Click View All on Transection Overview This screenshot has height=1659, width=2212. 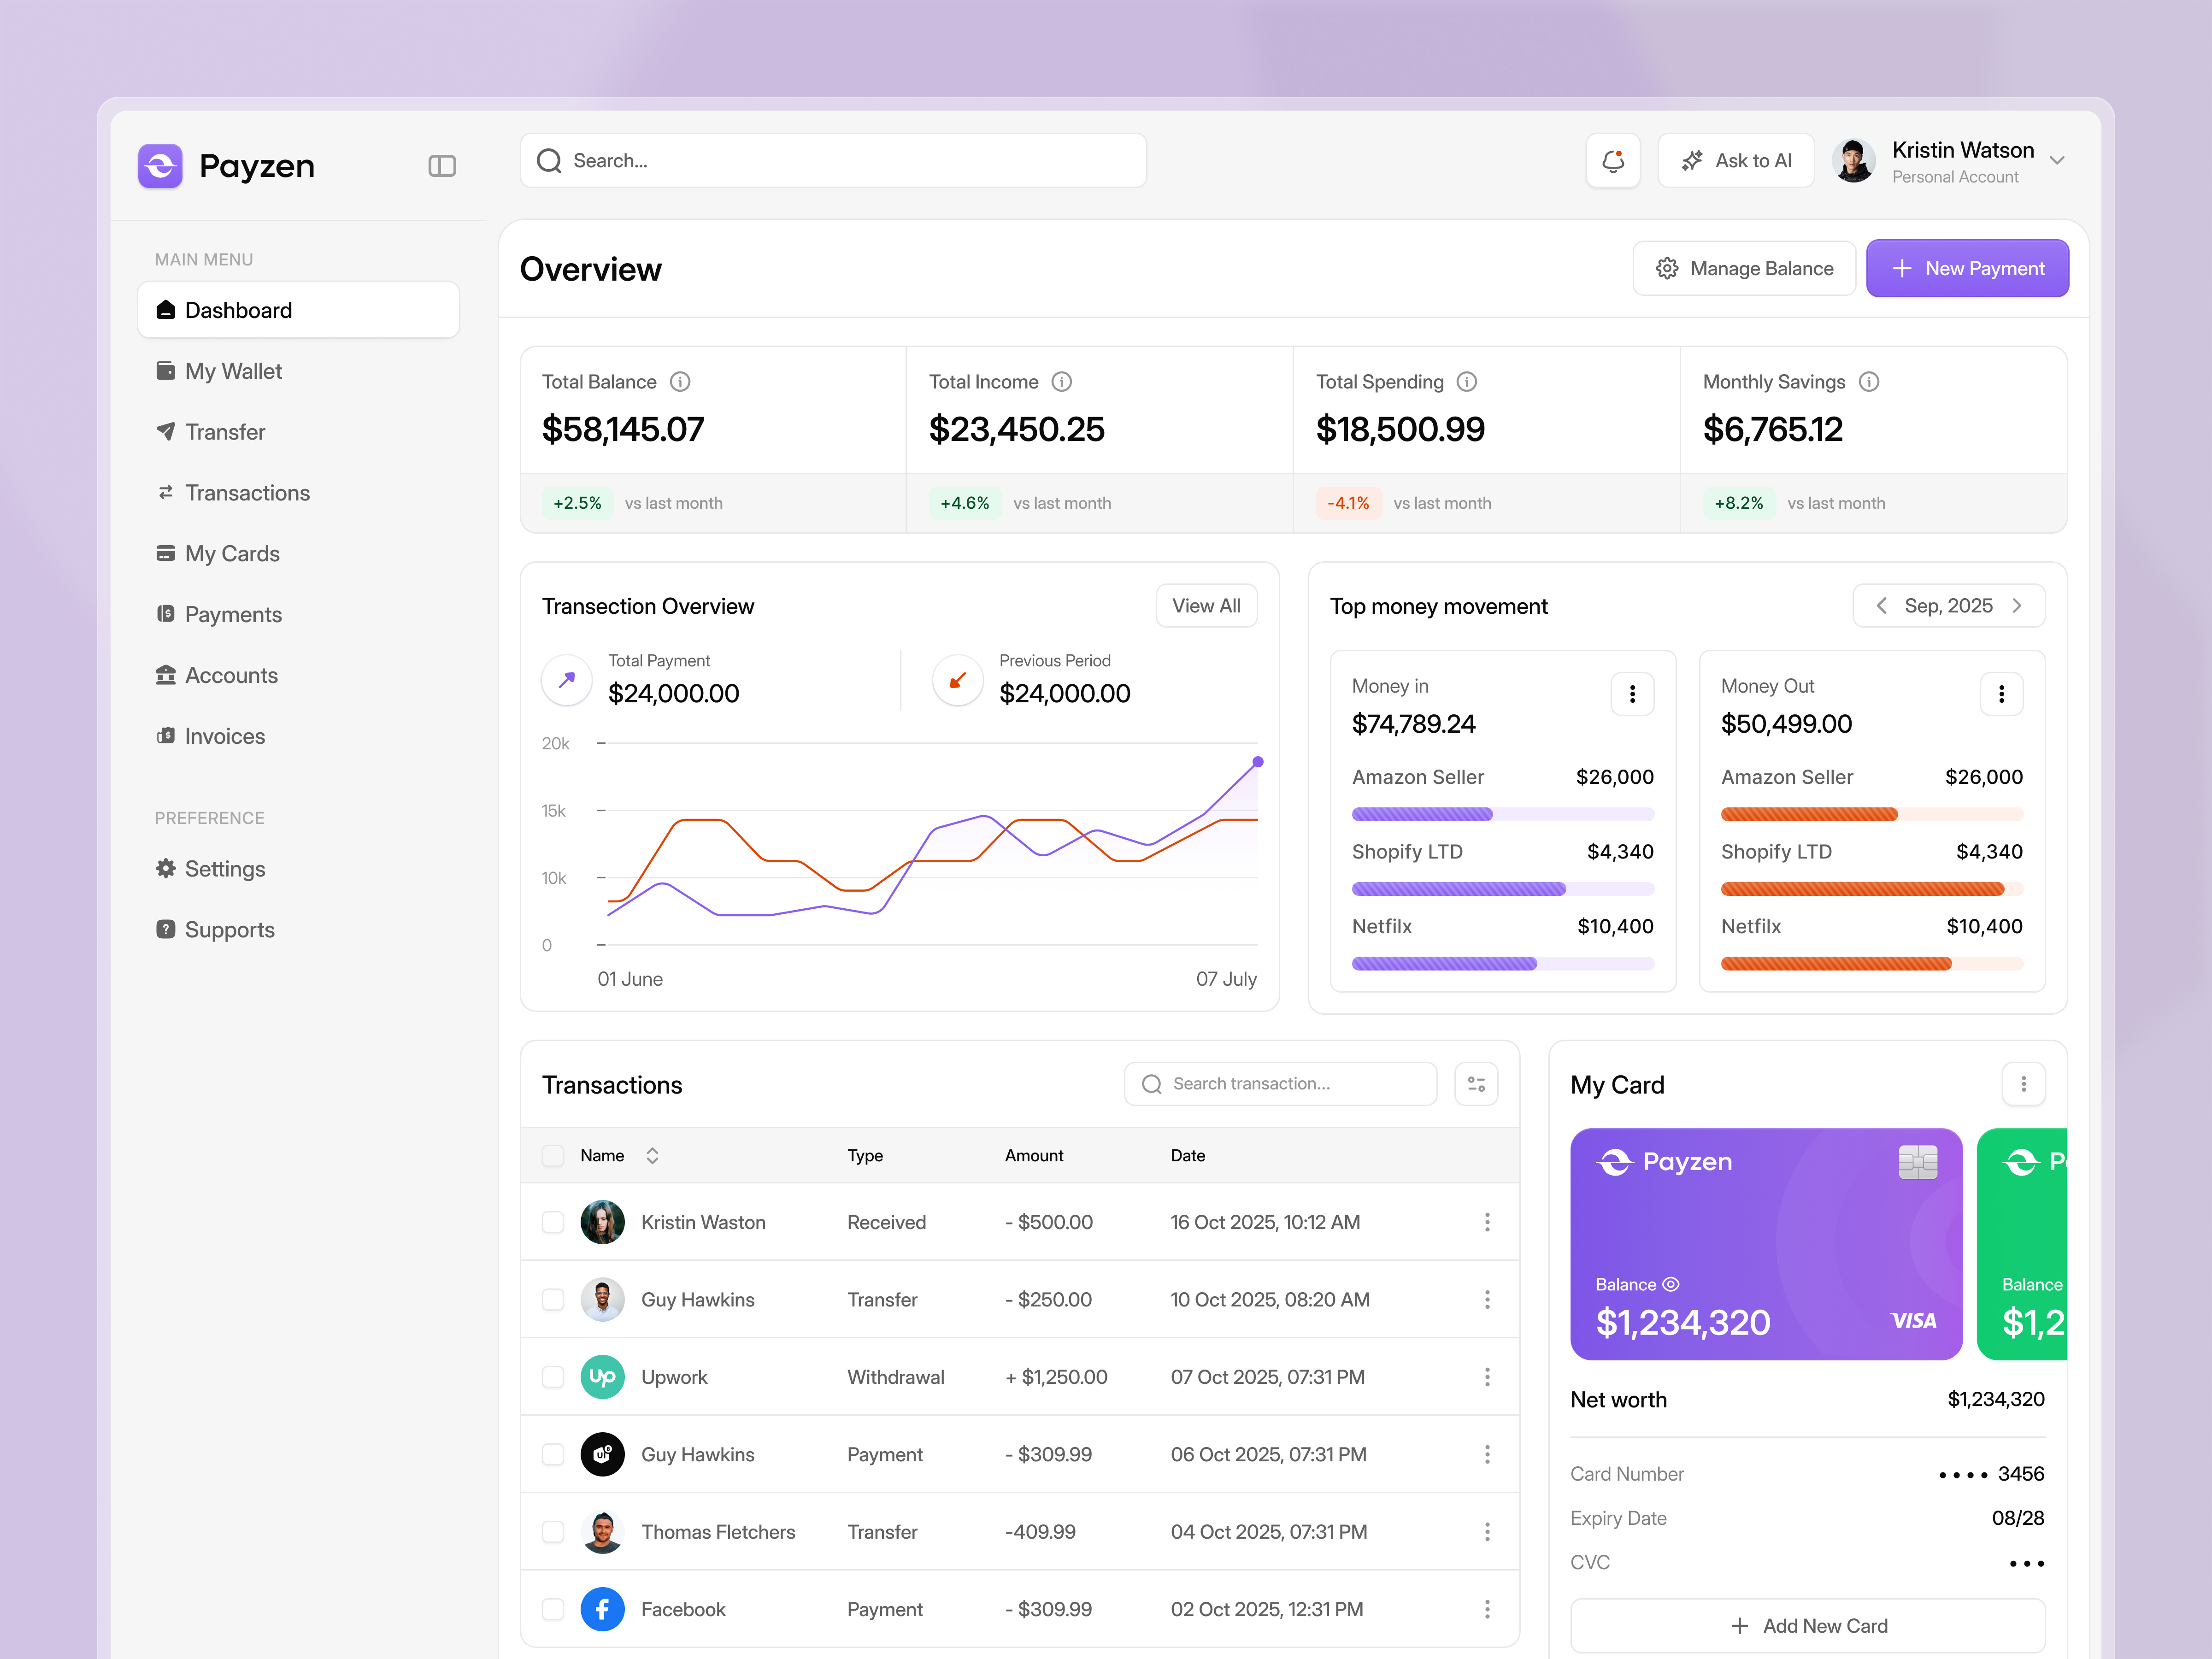(x=1206, y=605)
